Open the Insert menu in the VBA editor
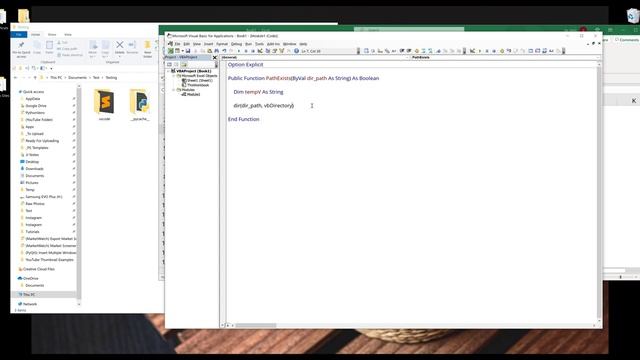The width and height of the screenshot is (640, 360). coord(209,44)
